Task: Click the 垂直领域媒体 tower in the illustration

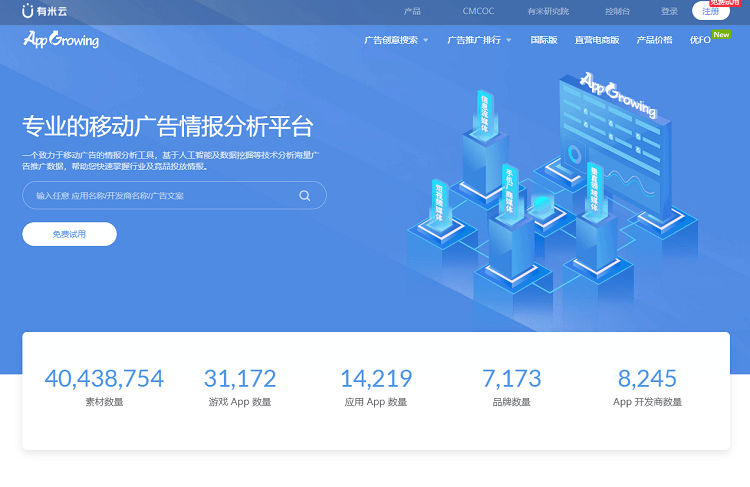Action: tap(593, 190)
